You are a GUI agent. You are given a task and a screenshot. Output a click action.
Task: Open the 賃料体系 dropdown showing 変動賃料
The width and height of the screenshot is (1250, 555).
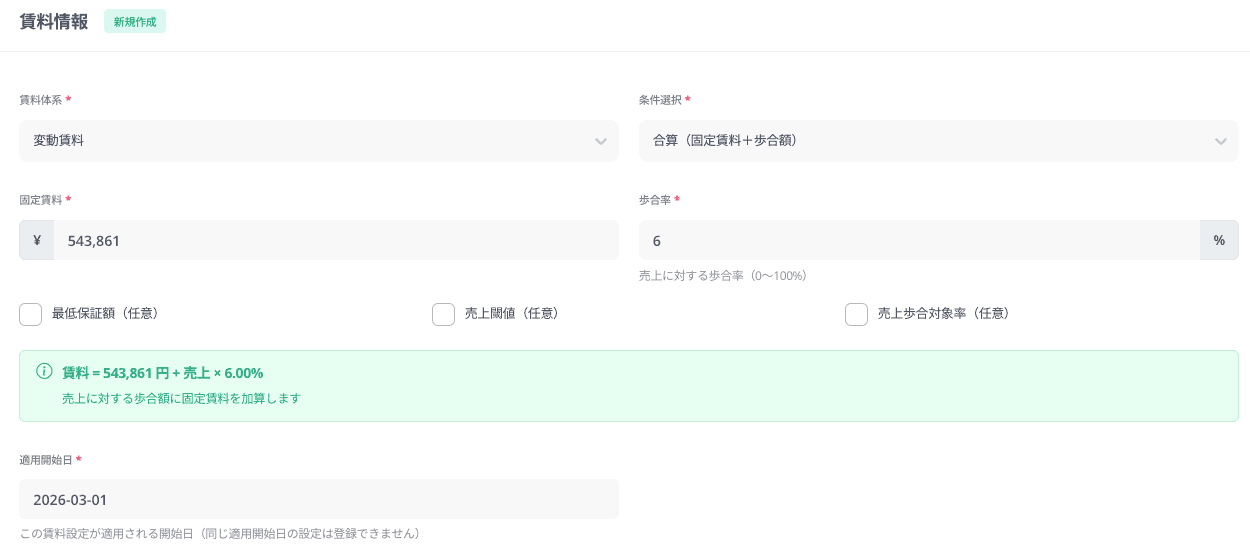point(318,141)
